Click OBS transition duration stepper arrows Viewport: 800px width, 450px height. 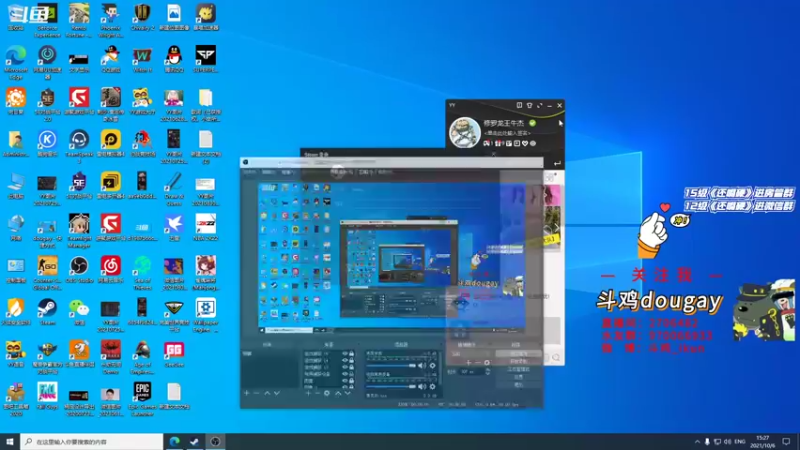[488, 371]
